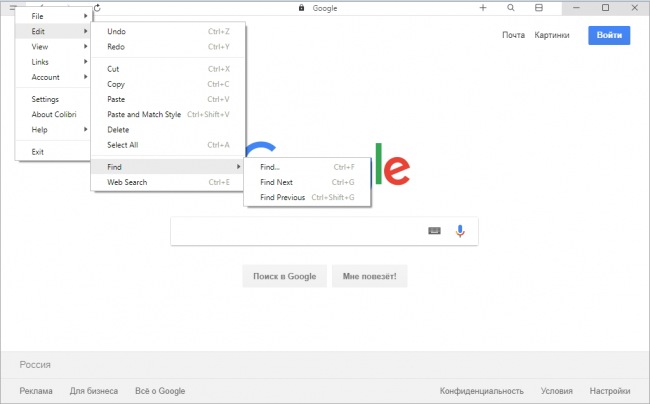Open the Настройки footer link
The height and width of the screenshot is (404, 650).
point(610,391)
